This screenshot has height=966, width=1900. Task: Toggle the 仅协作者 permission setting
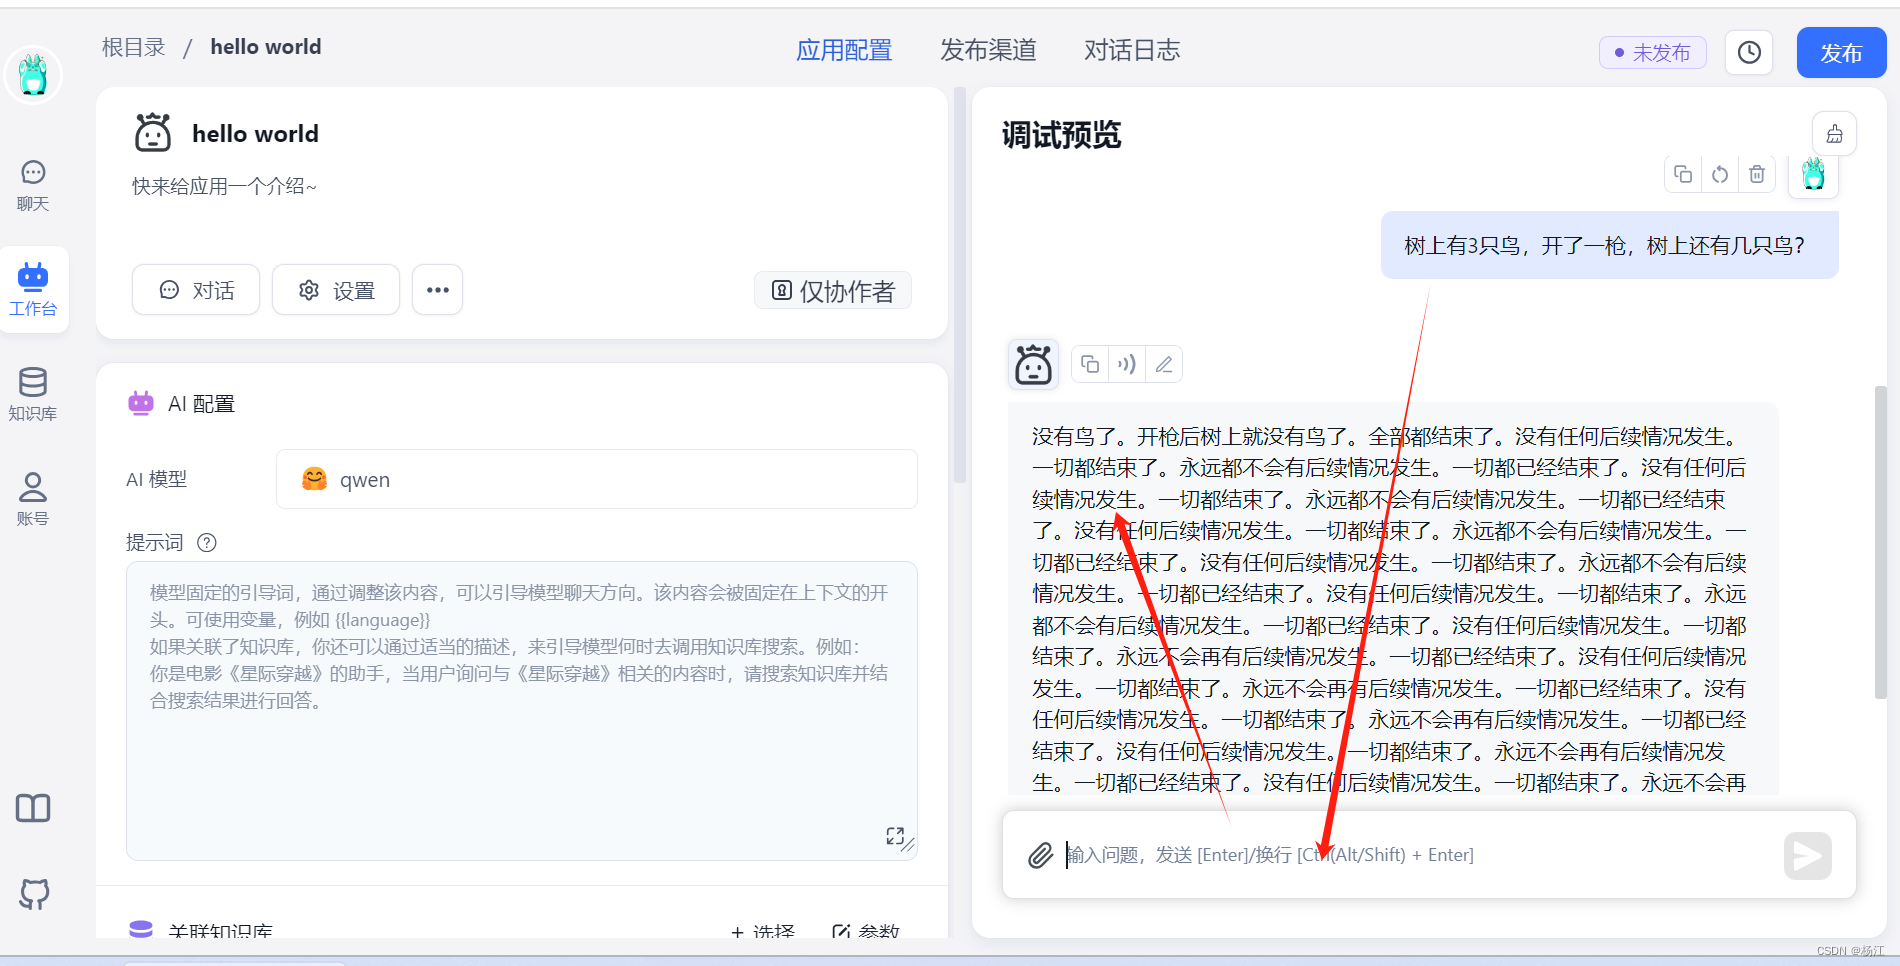tap(832, 290)
